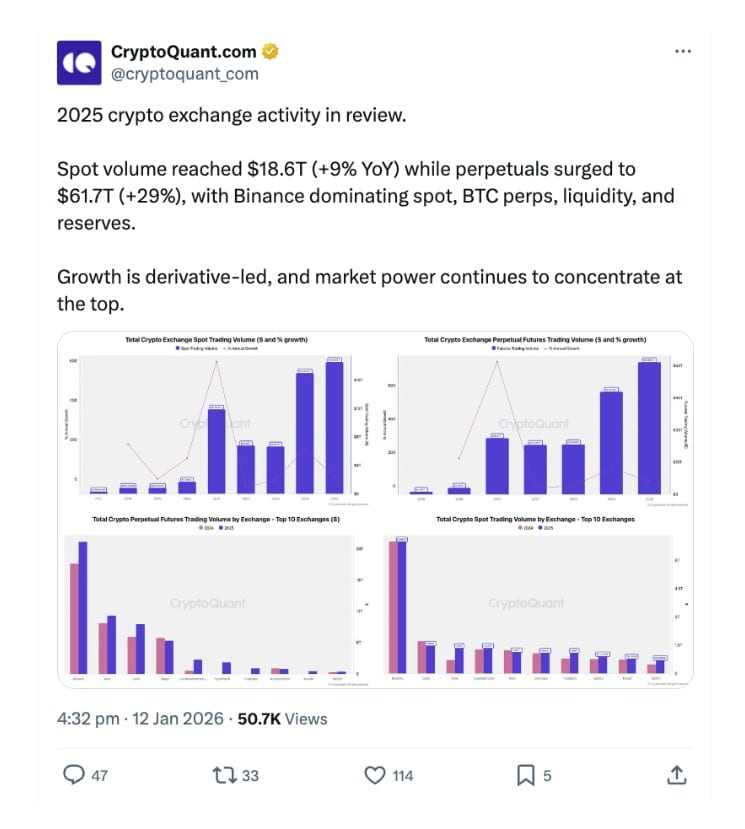Open the tweet's more options menu
The width and height of the screenshot is (745, 829).
[683, 51]
